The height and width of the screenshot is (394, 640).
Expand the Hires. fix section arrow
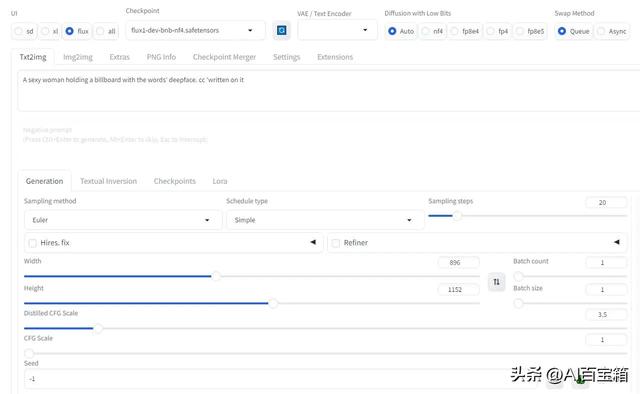coord(313,242)
